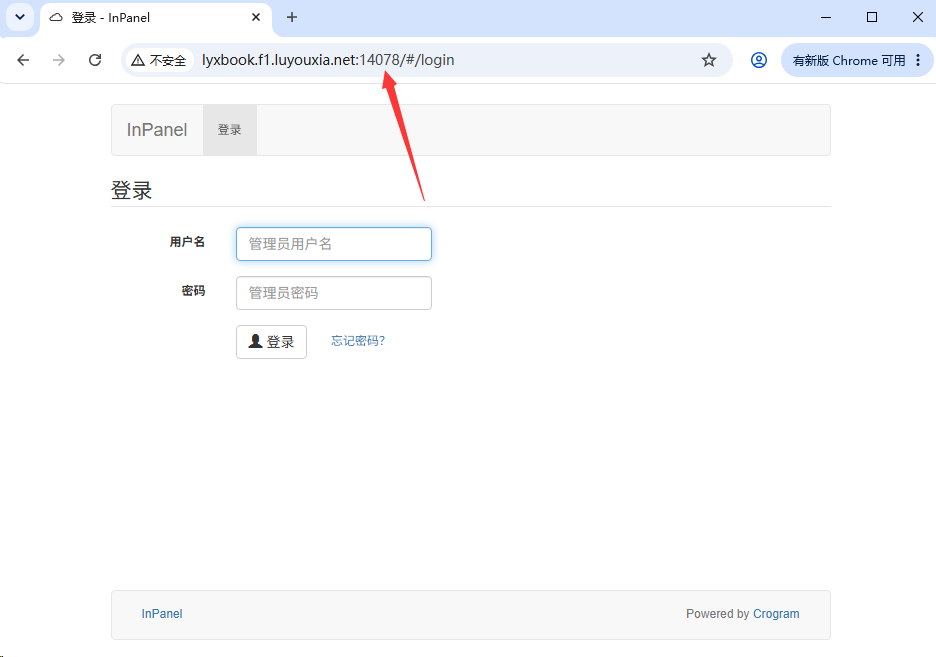Reload the InPanel login page

(x=95, y=60)
